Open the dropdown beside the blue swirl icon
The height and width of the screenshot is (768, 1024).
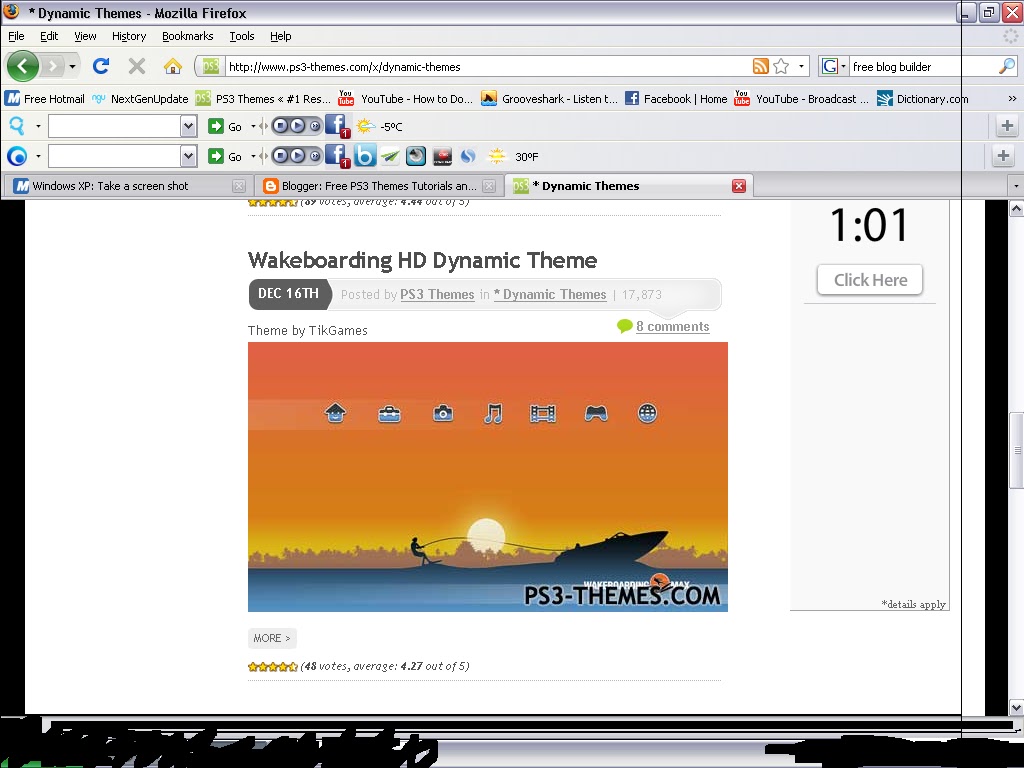(x=38, y=156)
